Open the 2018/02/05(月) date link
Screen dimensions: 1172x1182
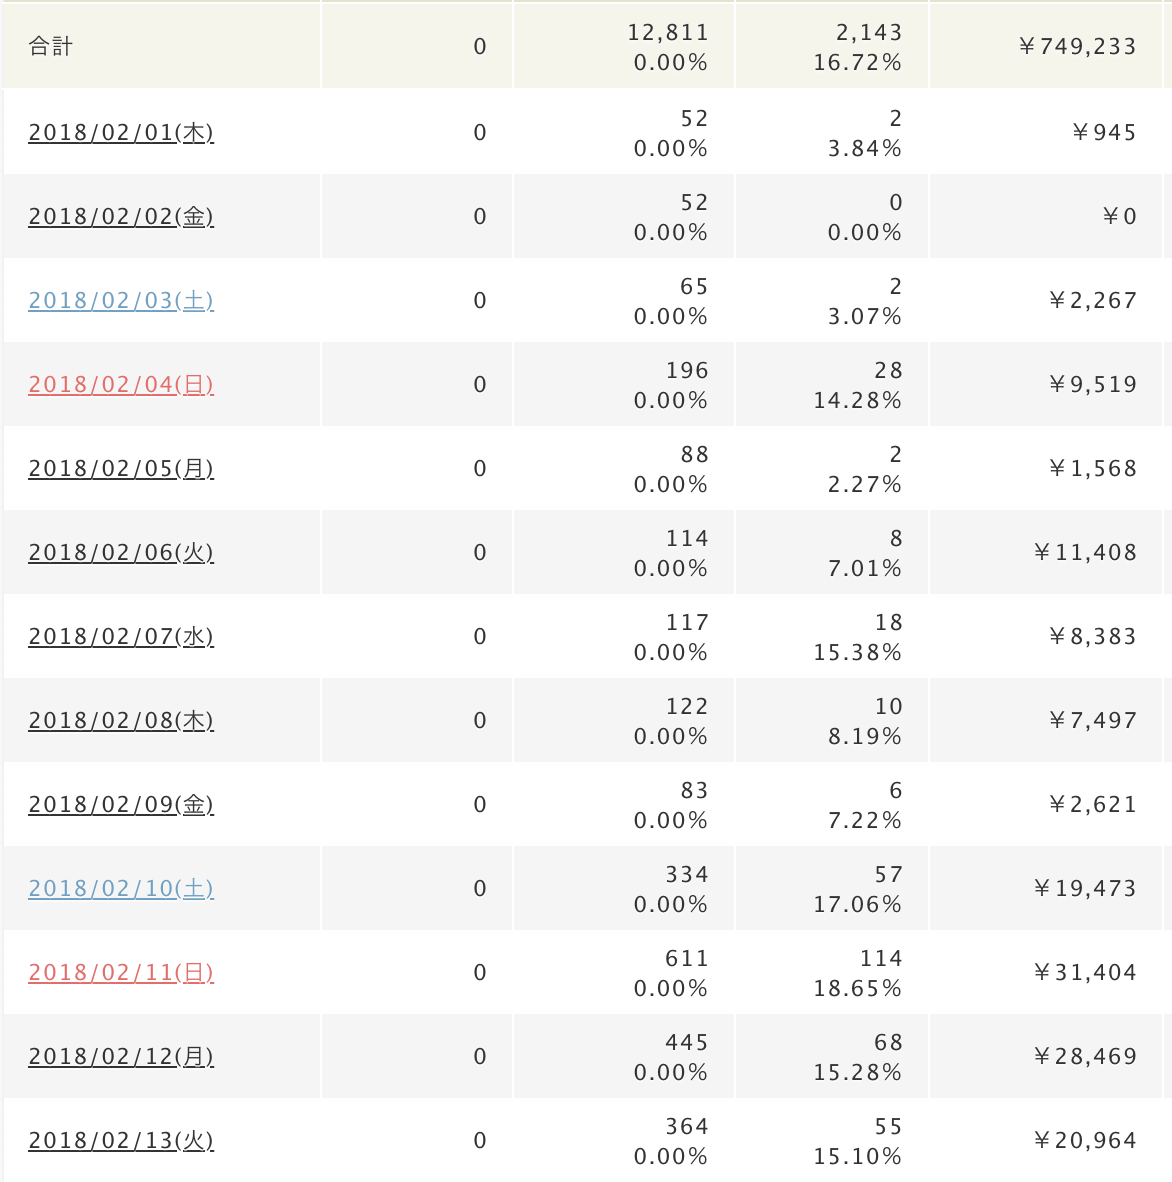pos(121,469)
